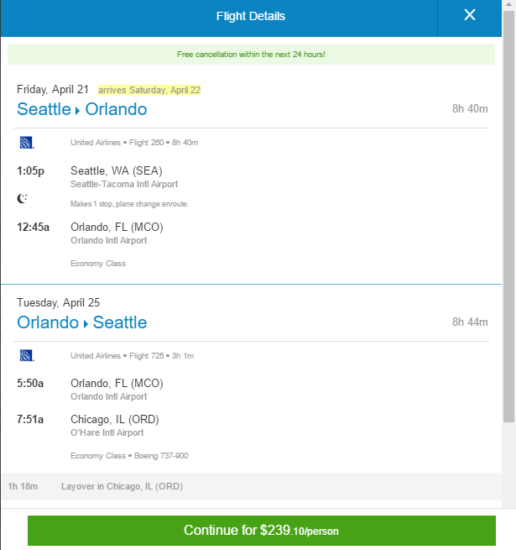This screenshot has width=516, height=550.
Task: Click the vertical scrollbar thumb
Action: click(509, 216)
